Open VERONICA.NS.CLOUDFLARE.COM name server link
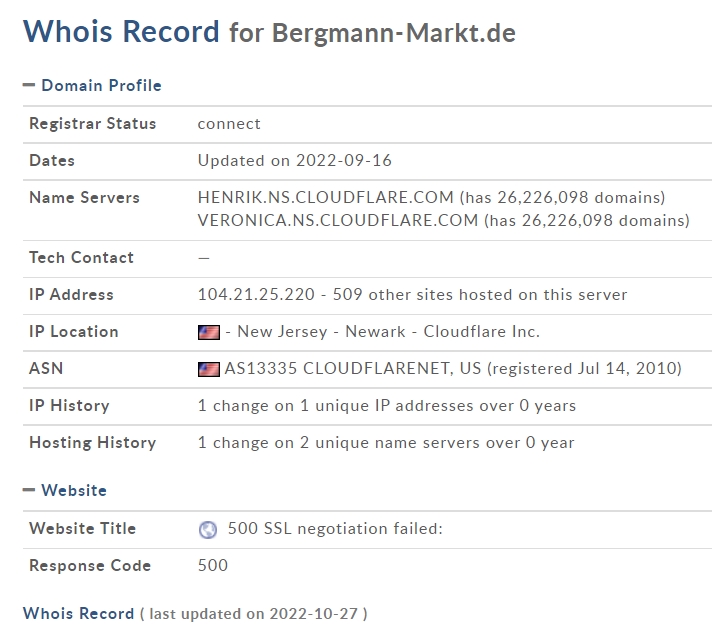The width and height of the screenshot is (712, 632). pos(338,221)
